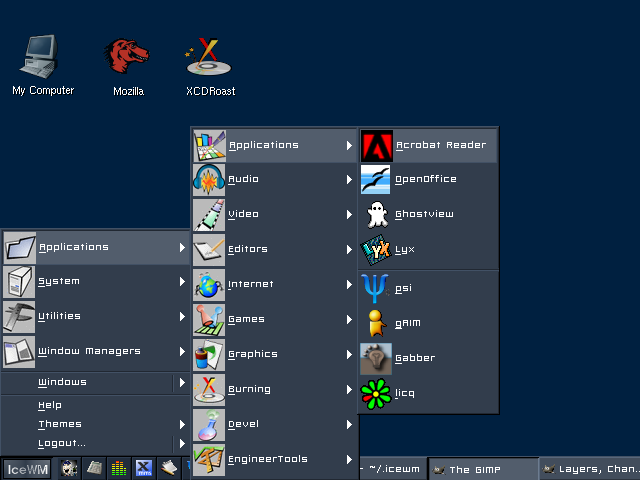
Task: Click the EngineerTools drafting icon
Action: pos(209,460)
